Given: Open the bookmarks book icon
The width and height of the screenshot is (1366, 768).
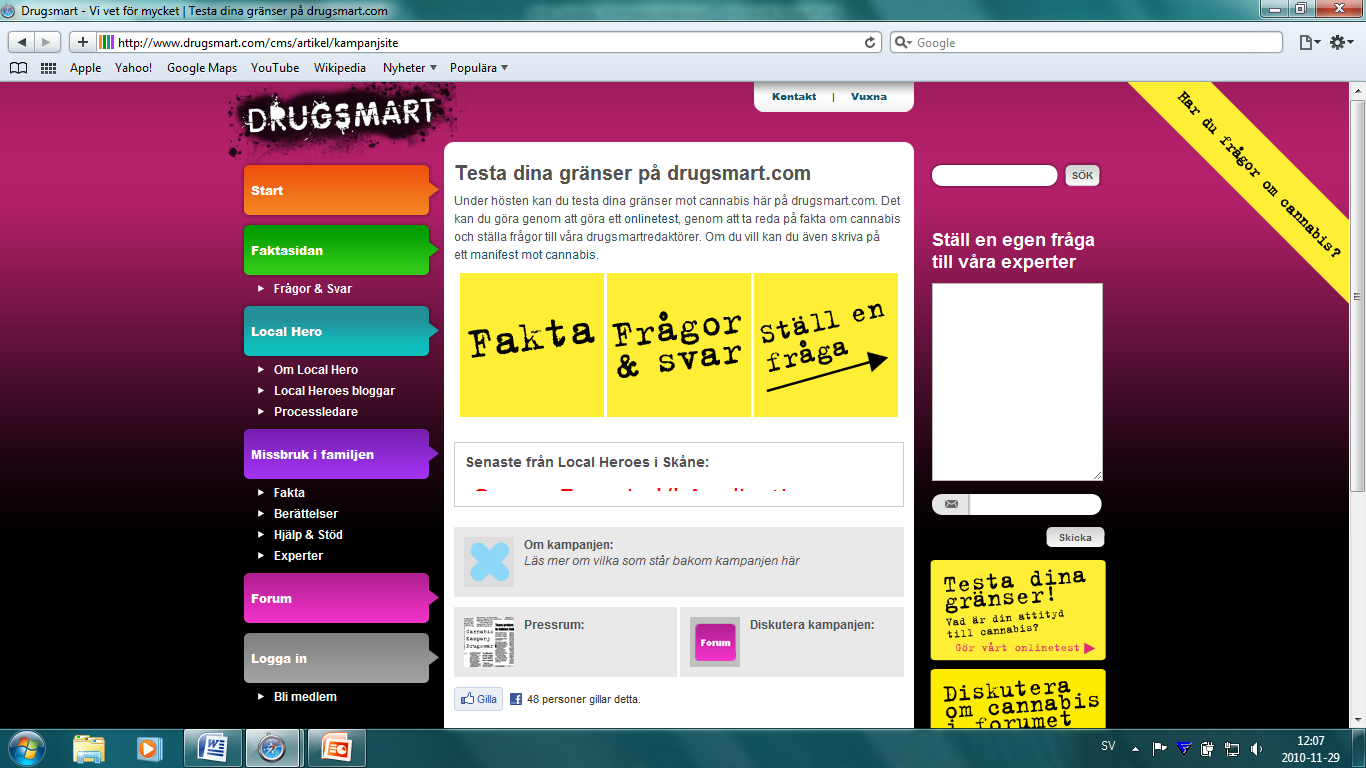Looking at the screenshot, I should tap(18, 68).
